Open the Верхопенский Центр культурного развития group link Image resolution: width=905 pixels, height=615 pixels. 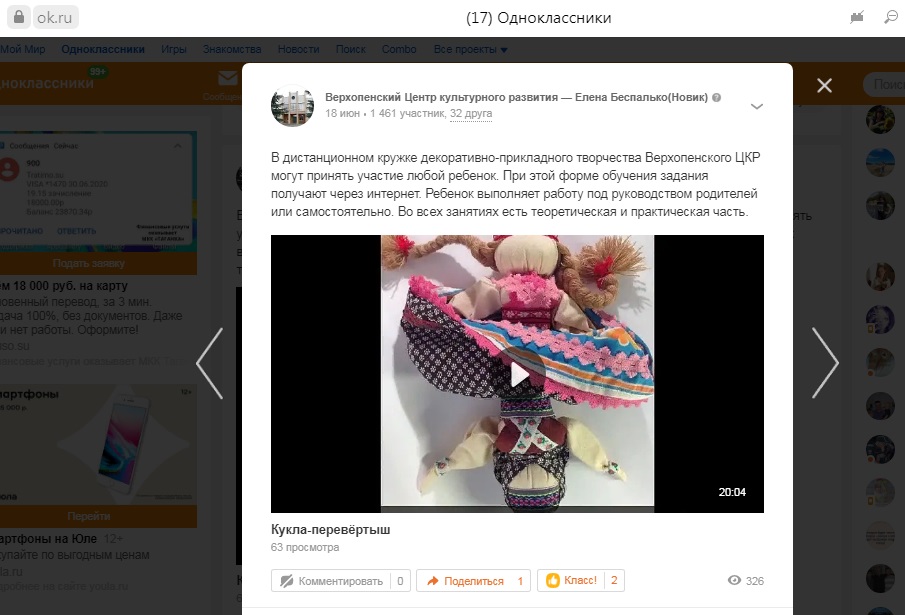[442, 98]
